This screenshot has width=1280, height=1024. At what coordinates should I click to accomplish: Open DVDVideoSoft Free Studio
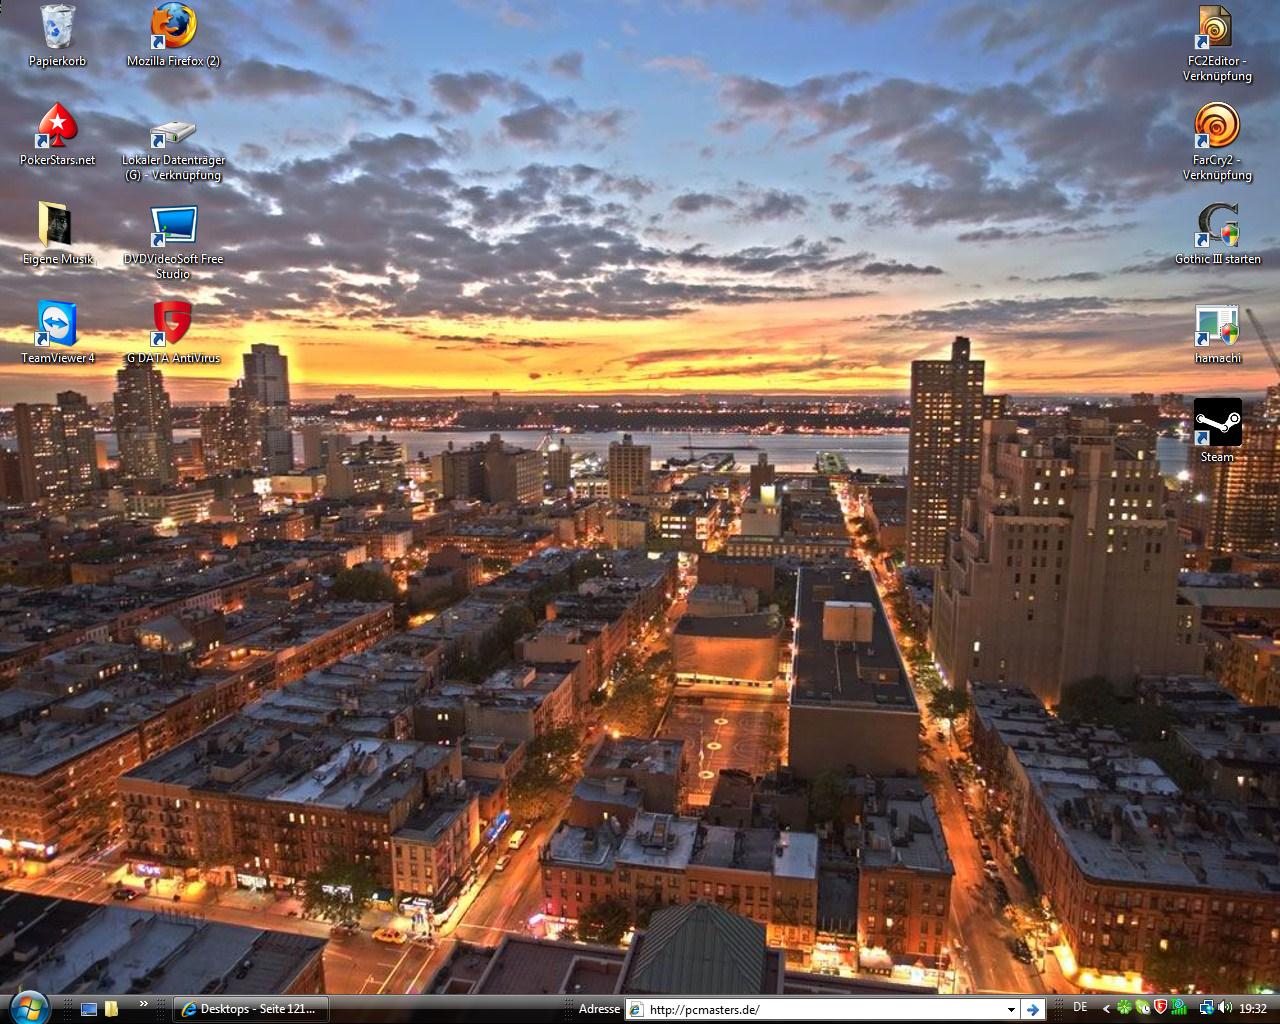click(173, 226)
